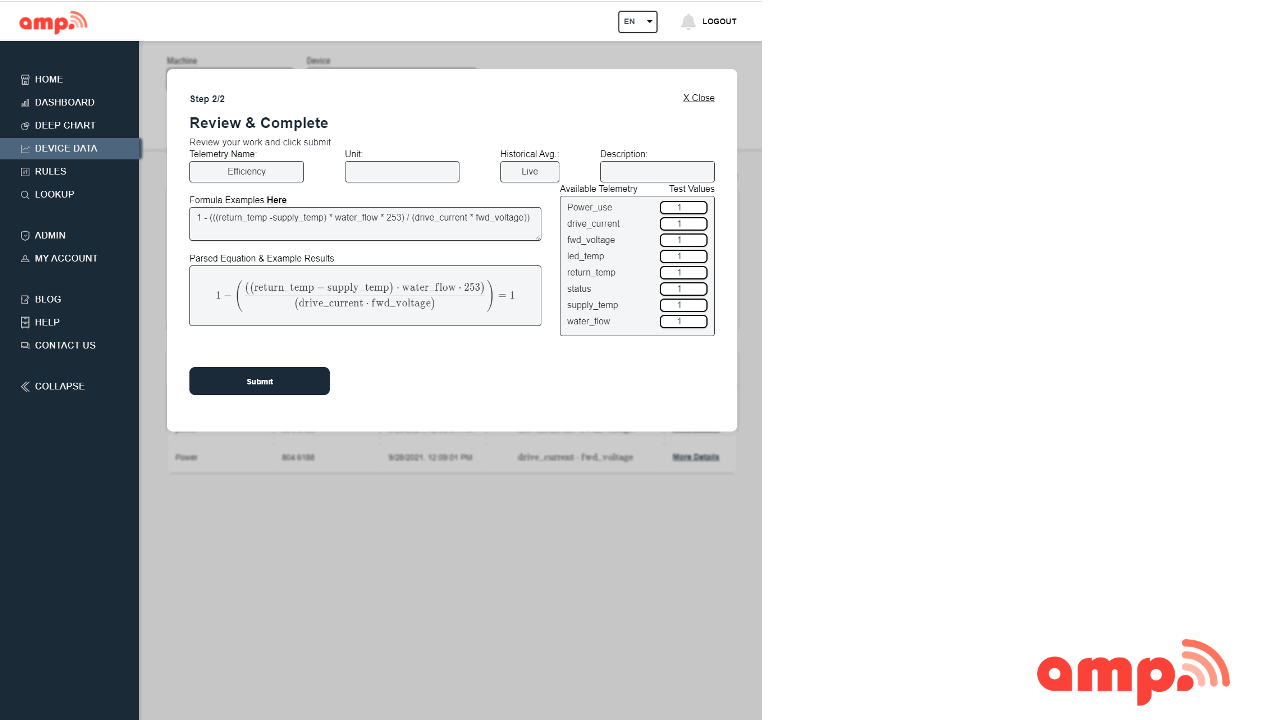Click the Help icon in sidebar
1280x720 pixels.
click(x=25, y=323)
